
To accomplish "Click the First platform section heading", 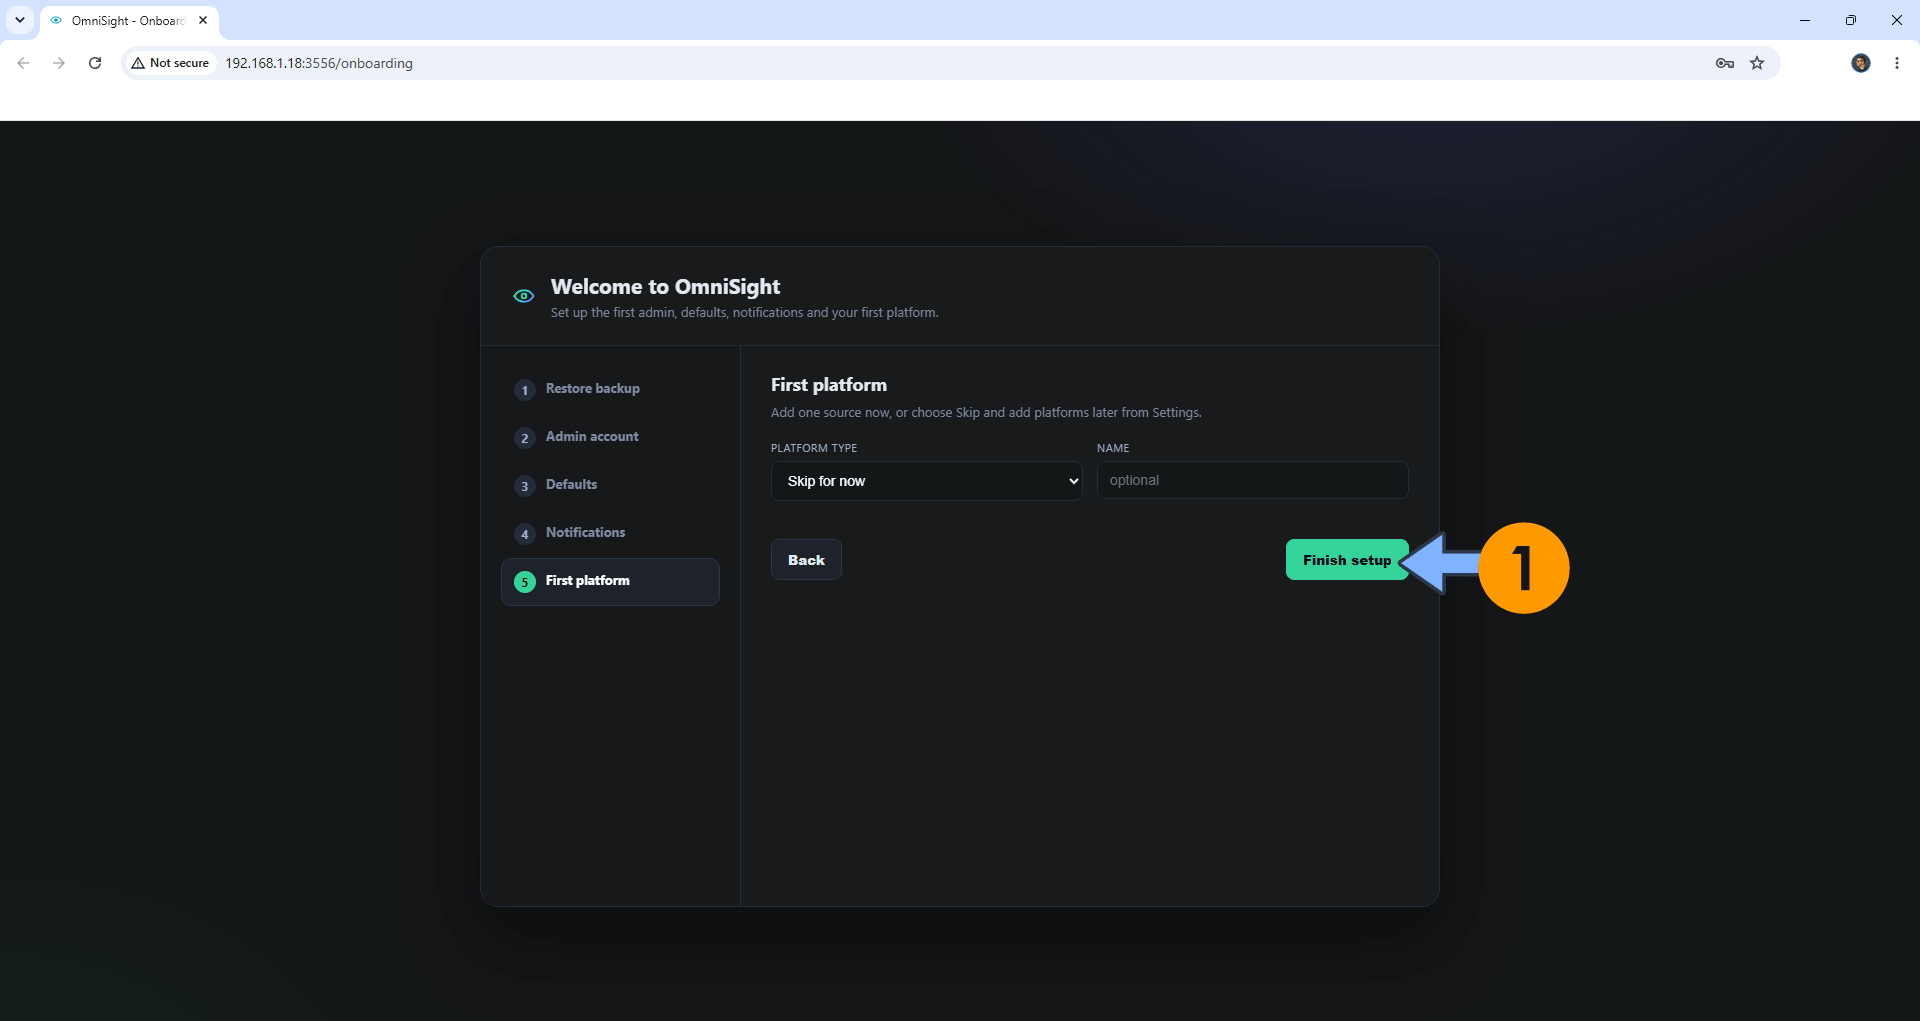I will tap(829, 385).
